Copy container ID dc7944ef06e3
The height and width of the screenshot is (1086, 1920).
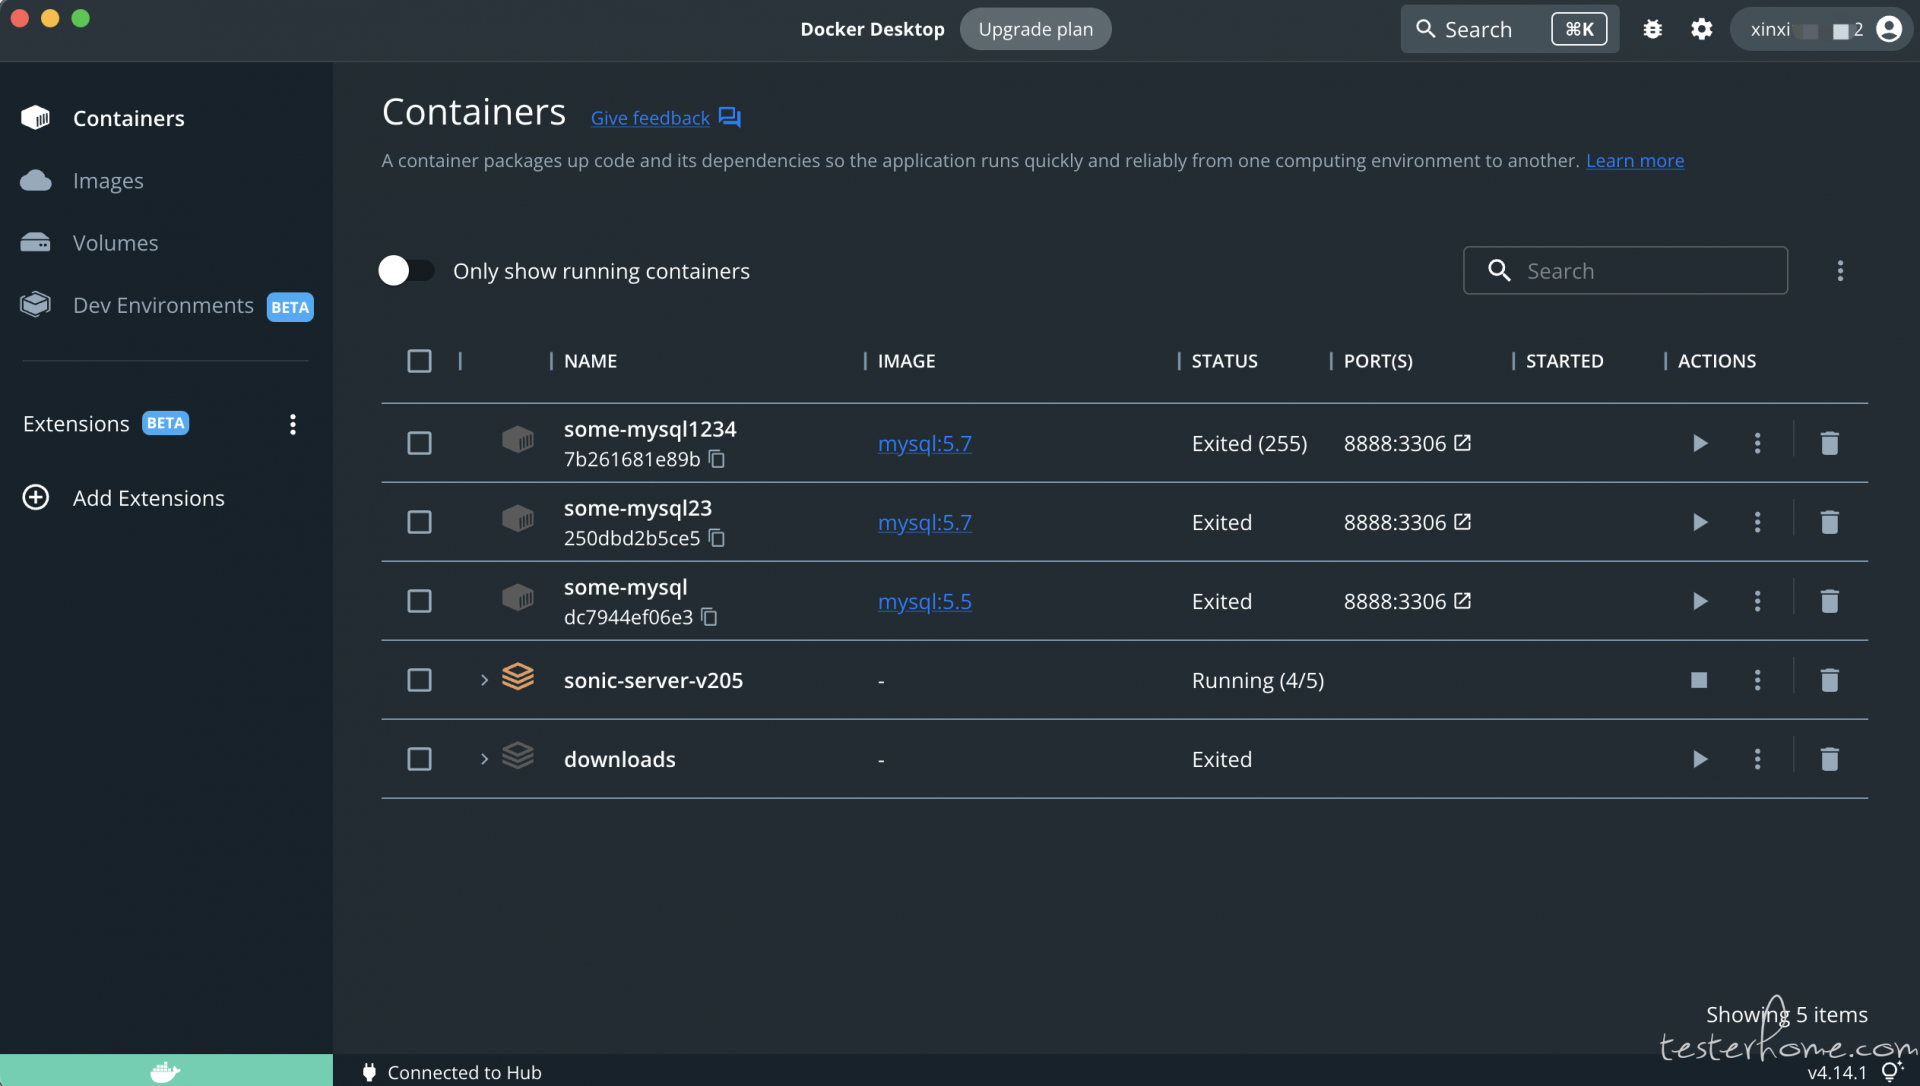(x=710, y=617)
